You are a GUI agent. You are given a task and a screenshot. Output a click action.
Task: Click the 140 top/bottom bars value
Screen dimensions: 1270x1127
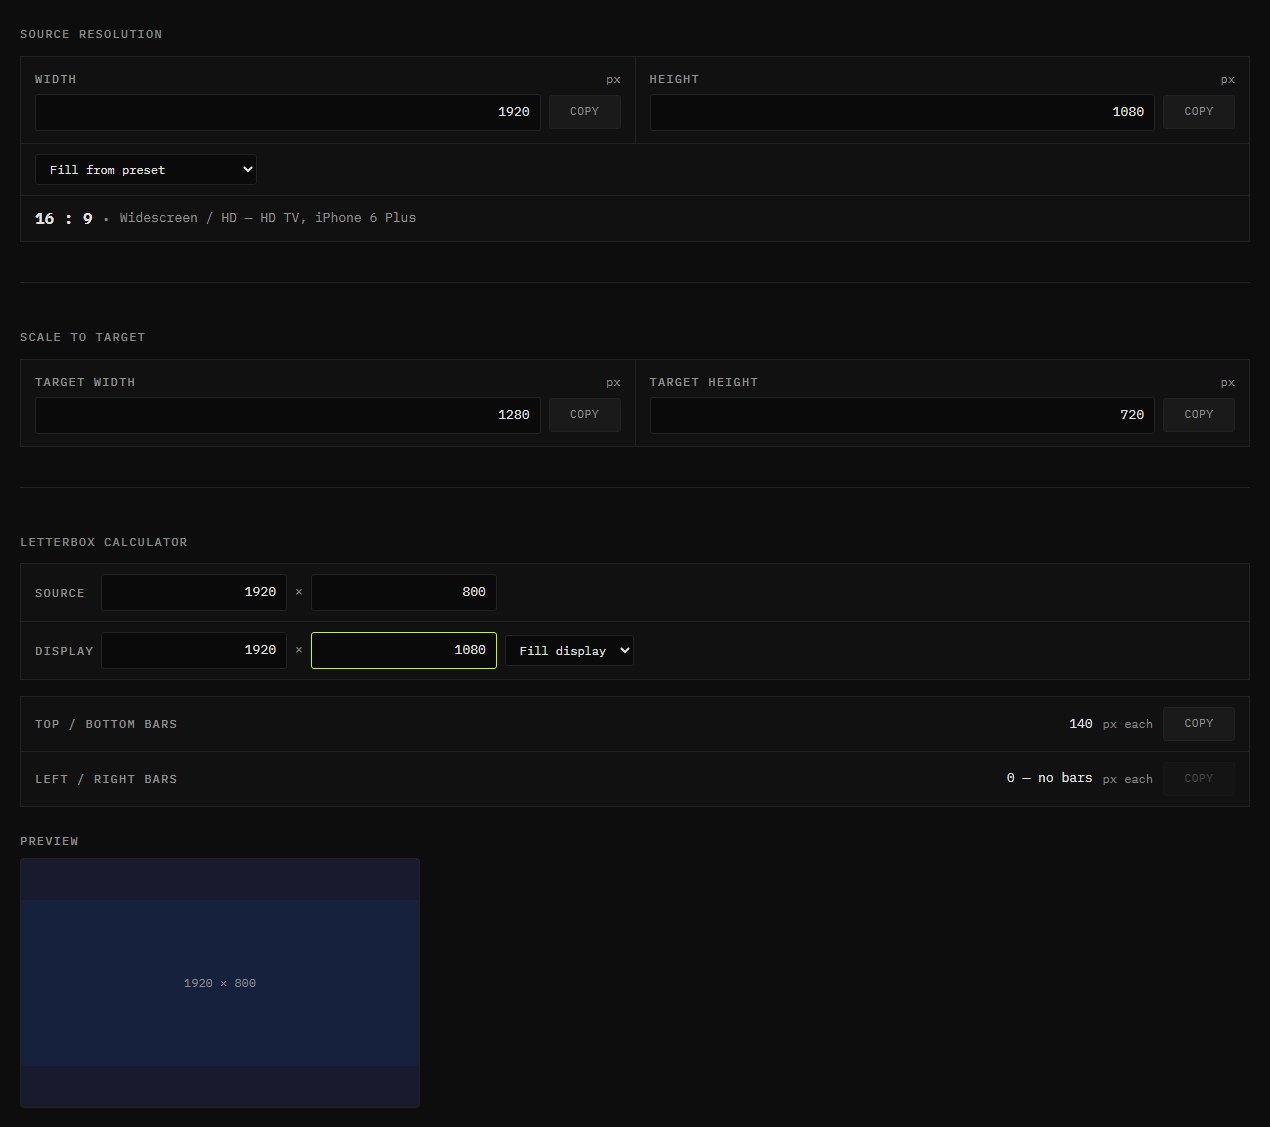point(1081,724)
